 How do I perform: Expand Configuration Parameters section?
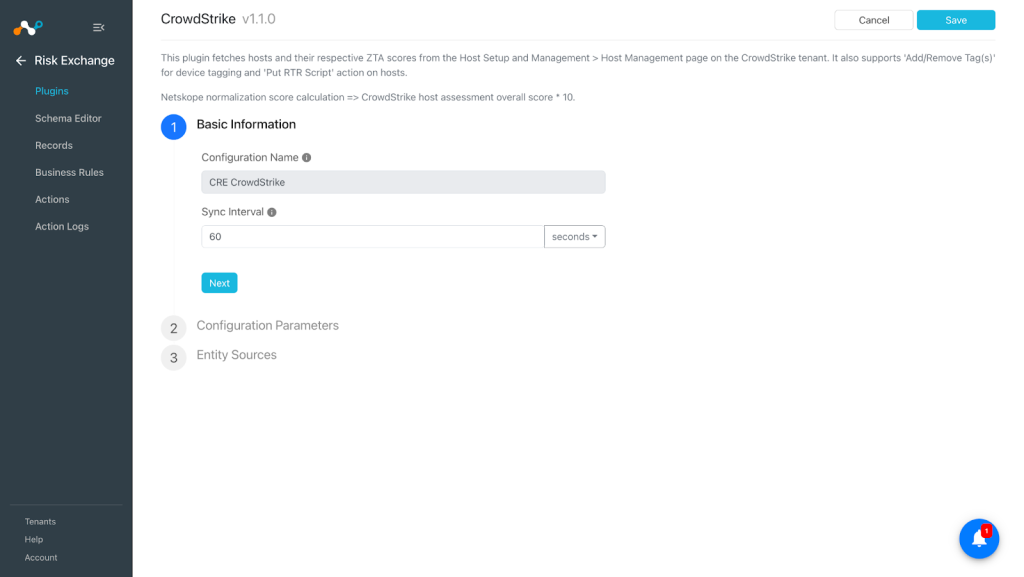coord(268,325)
